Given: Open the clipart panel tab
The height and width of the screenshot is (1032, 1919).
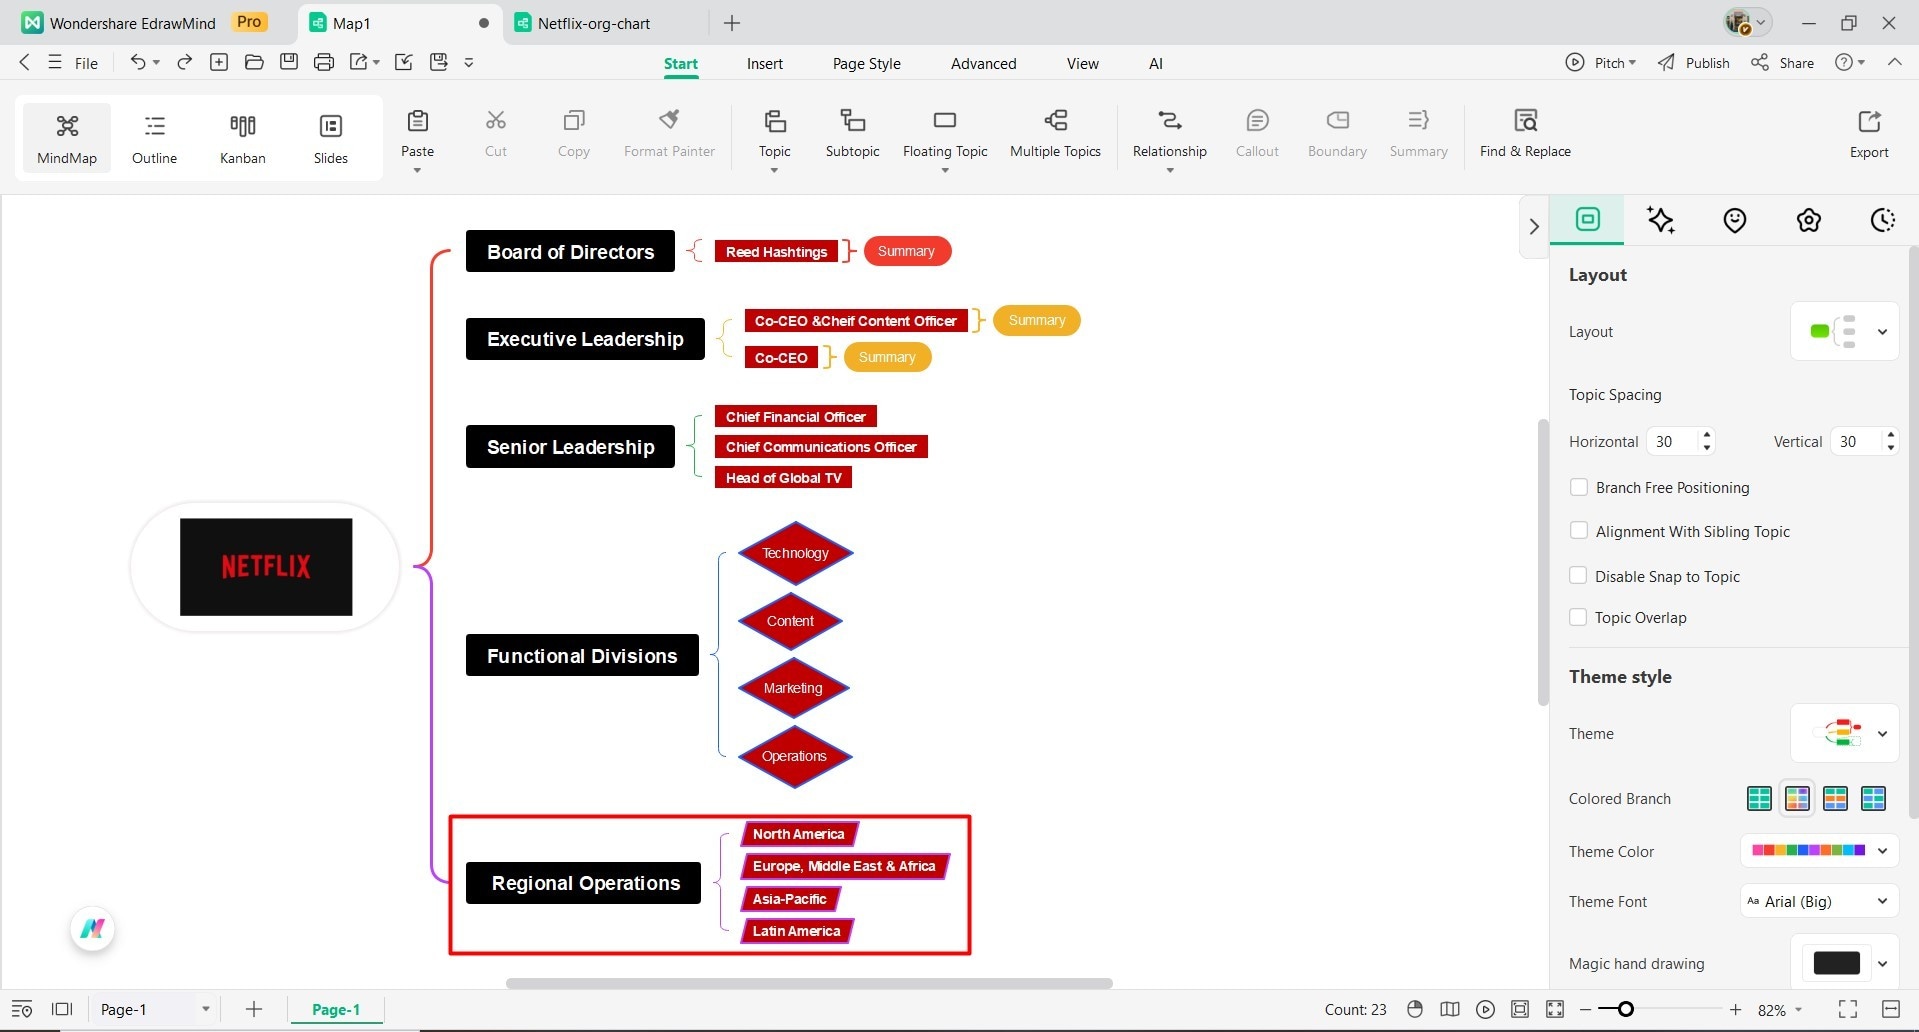Looking at the screenshot, I should point(1809,220).
